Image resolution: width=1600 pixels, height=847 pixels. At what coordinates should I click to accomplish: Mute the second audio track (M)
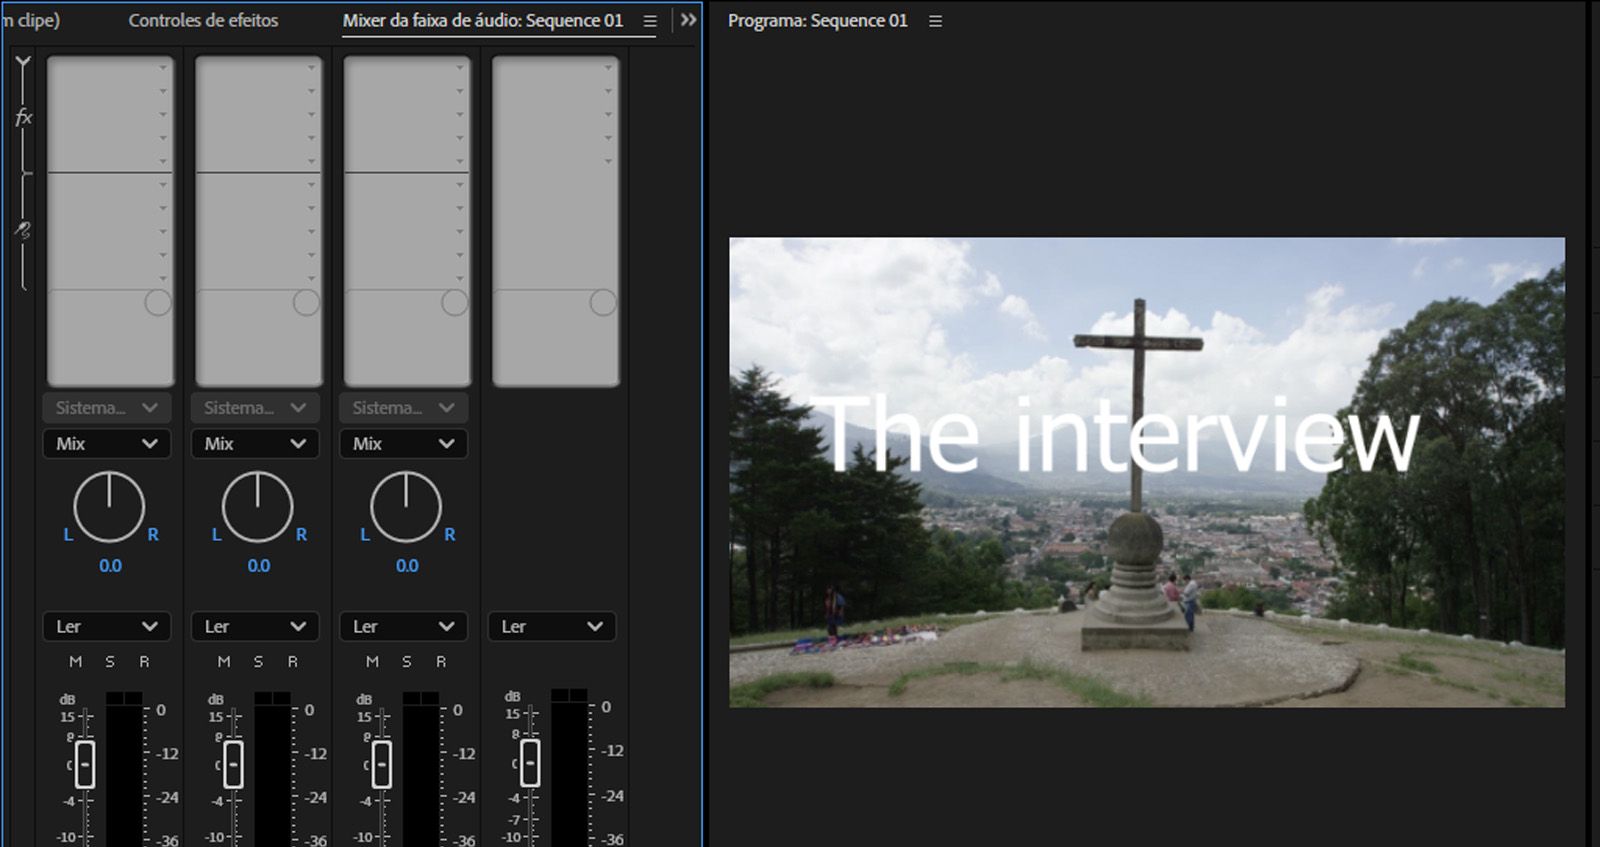(223, 662)
